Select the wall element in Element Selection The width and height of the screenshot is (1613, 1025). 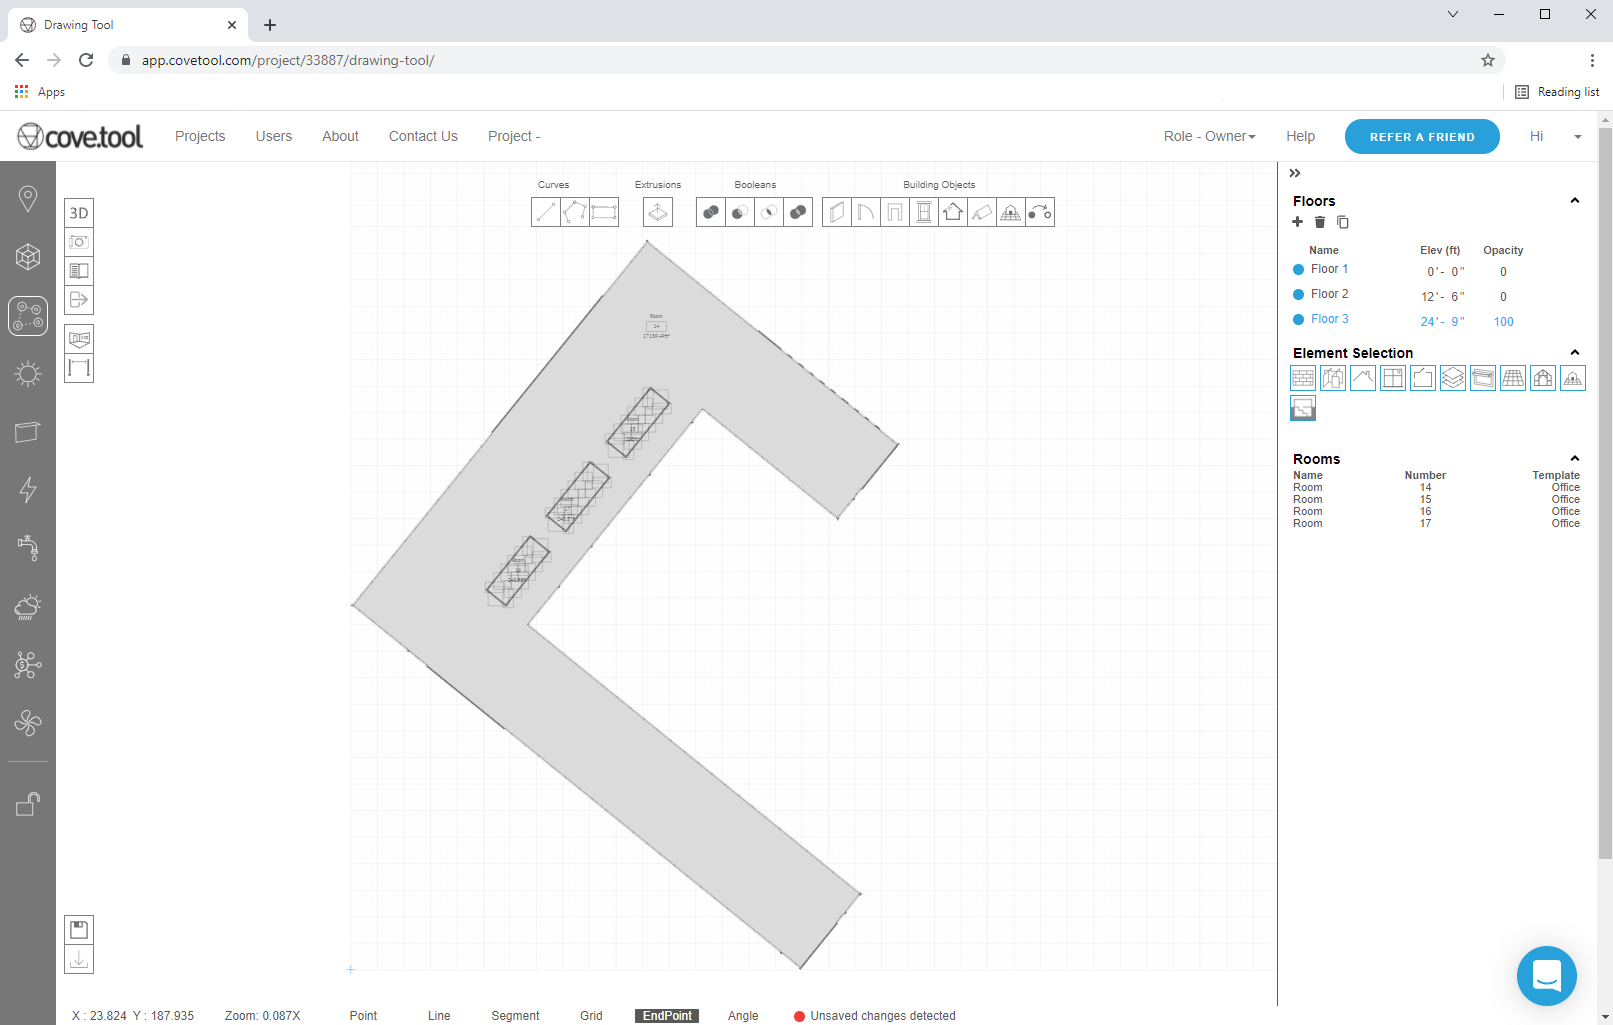(x=1302, y=378)
